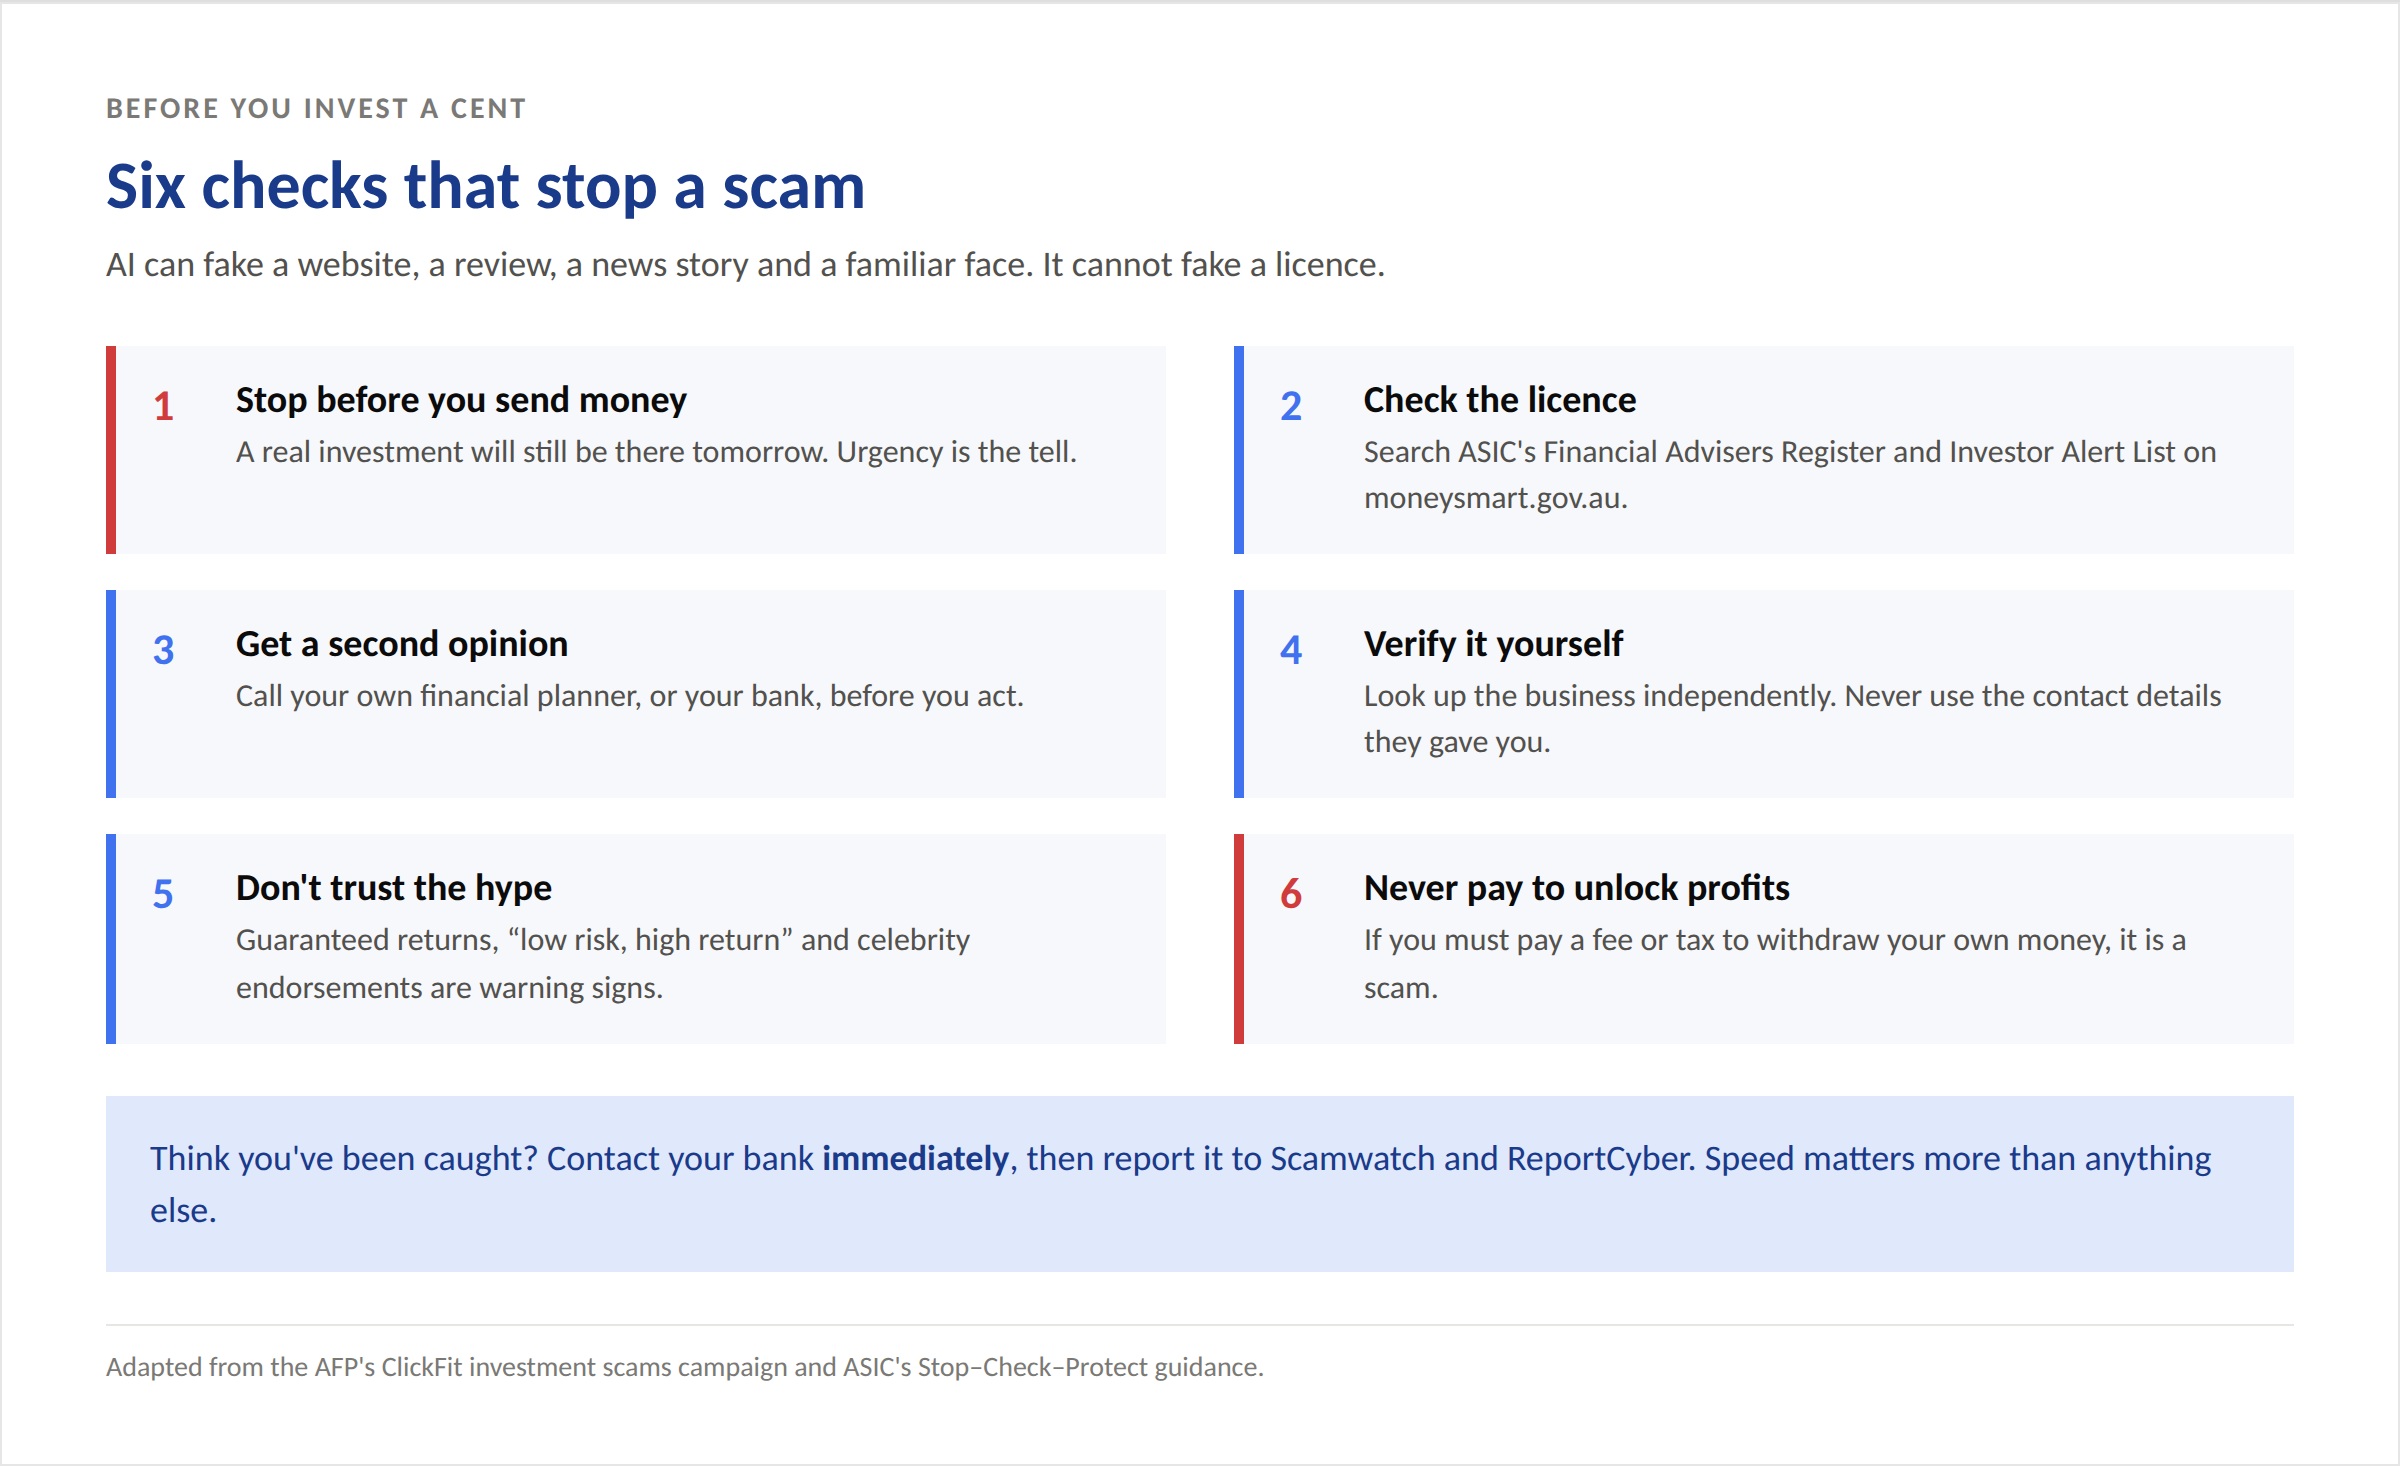Click 'Scamwatch and ReportCyber' in the banner
2400x1466 pixels.
click(1482, 1158)
